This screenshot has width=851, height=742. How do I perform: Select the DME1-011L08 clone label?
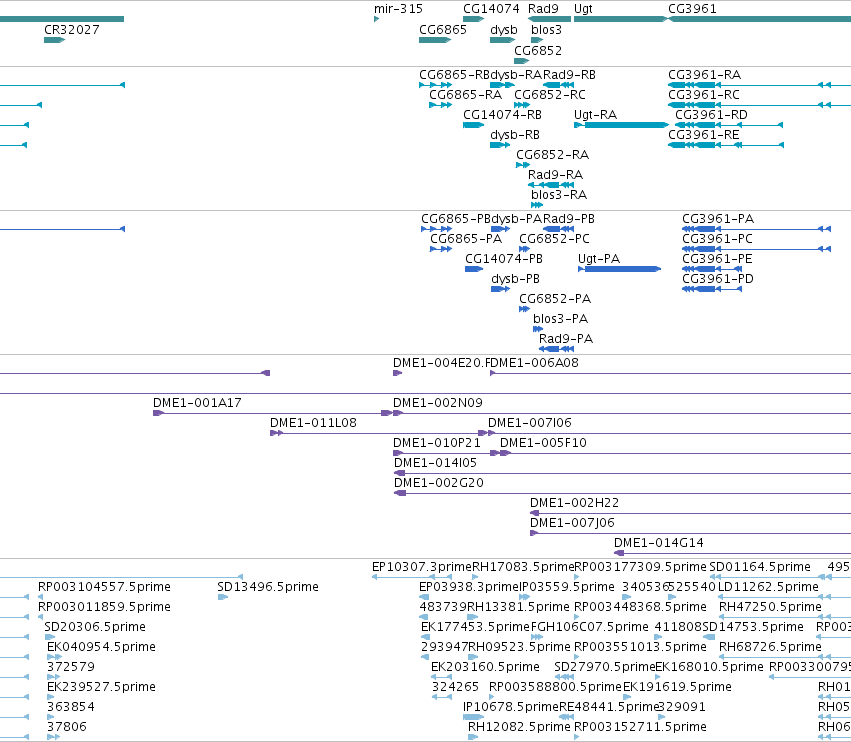(313, 423)
